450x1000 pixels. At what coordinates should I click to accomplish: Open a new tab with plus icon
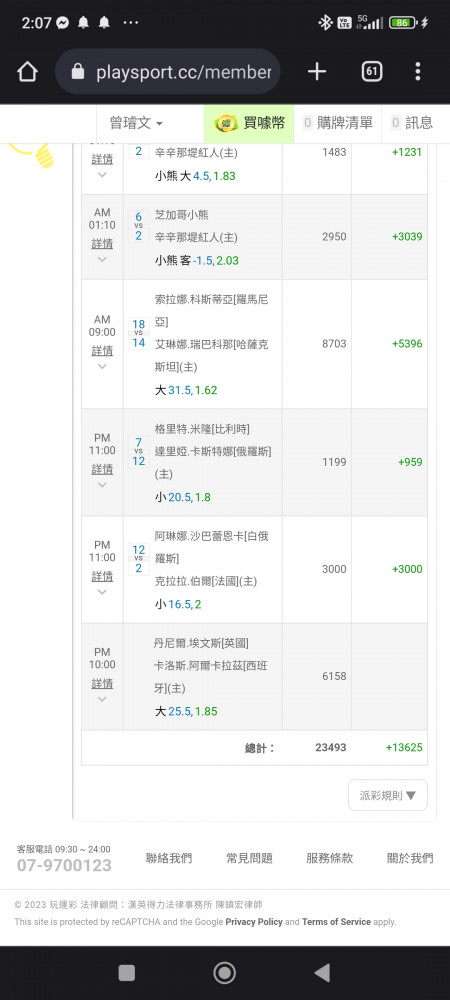pos(317,71)
